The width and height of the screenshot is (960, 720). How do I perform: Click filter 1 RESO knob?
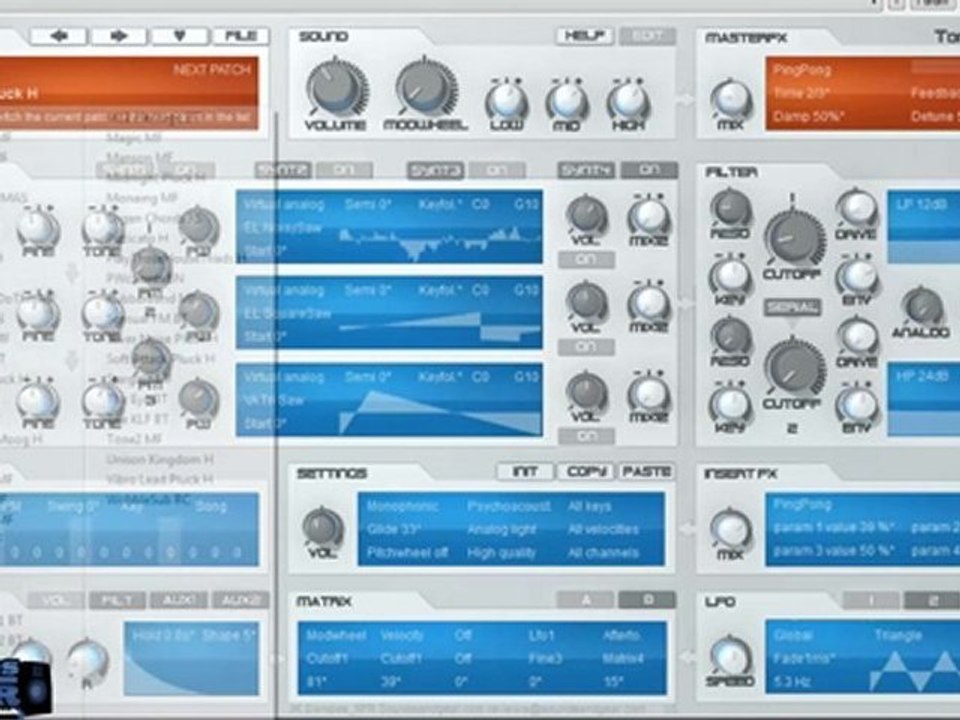click(730, 209)
